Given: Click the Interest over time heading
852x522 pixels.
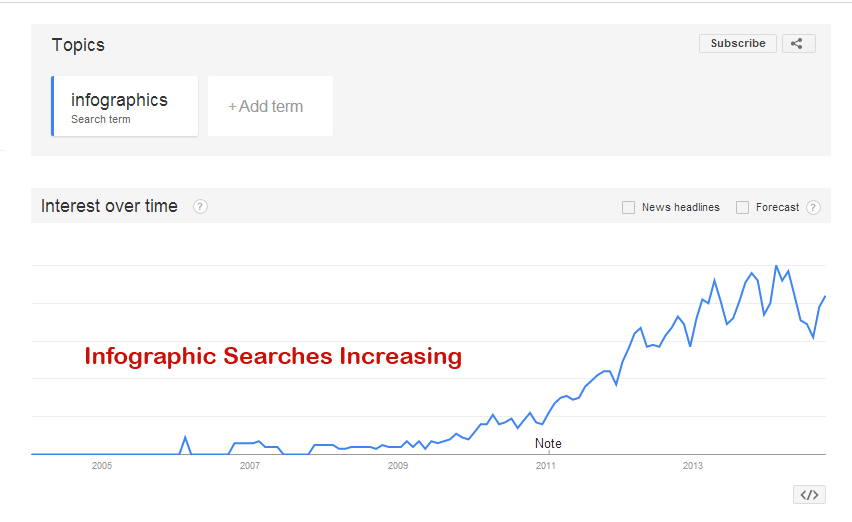Looking at the screenshot, I should click(x=109, y=206).
